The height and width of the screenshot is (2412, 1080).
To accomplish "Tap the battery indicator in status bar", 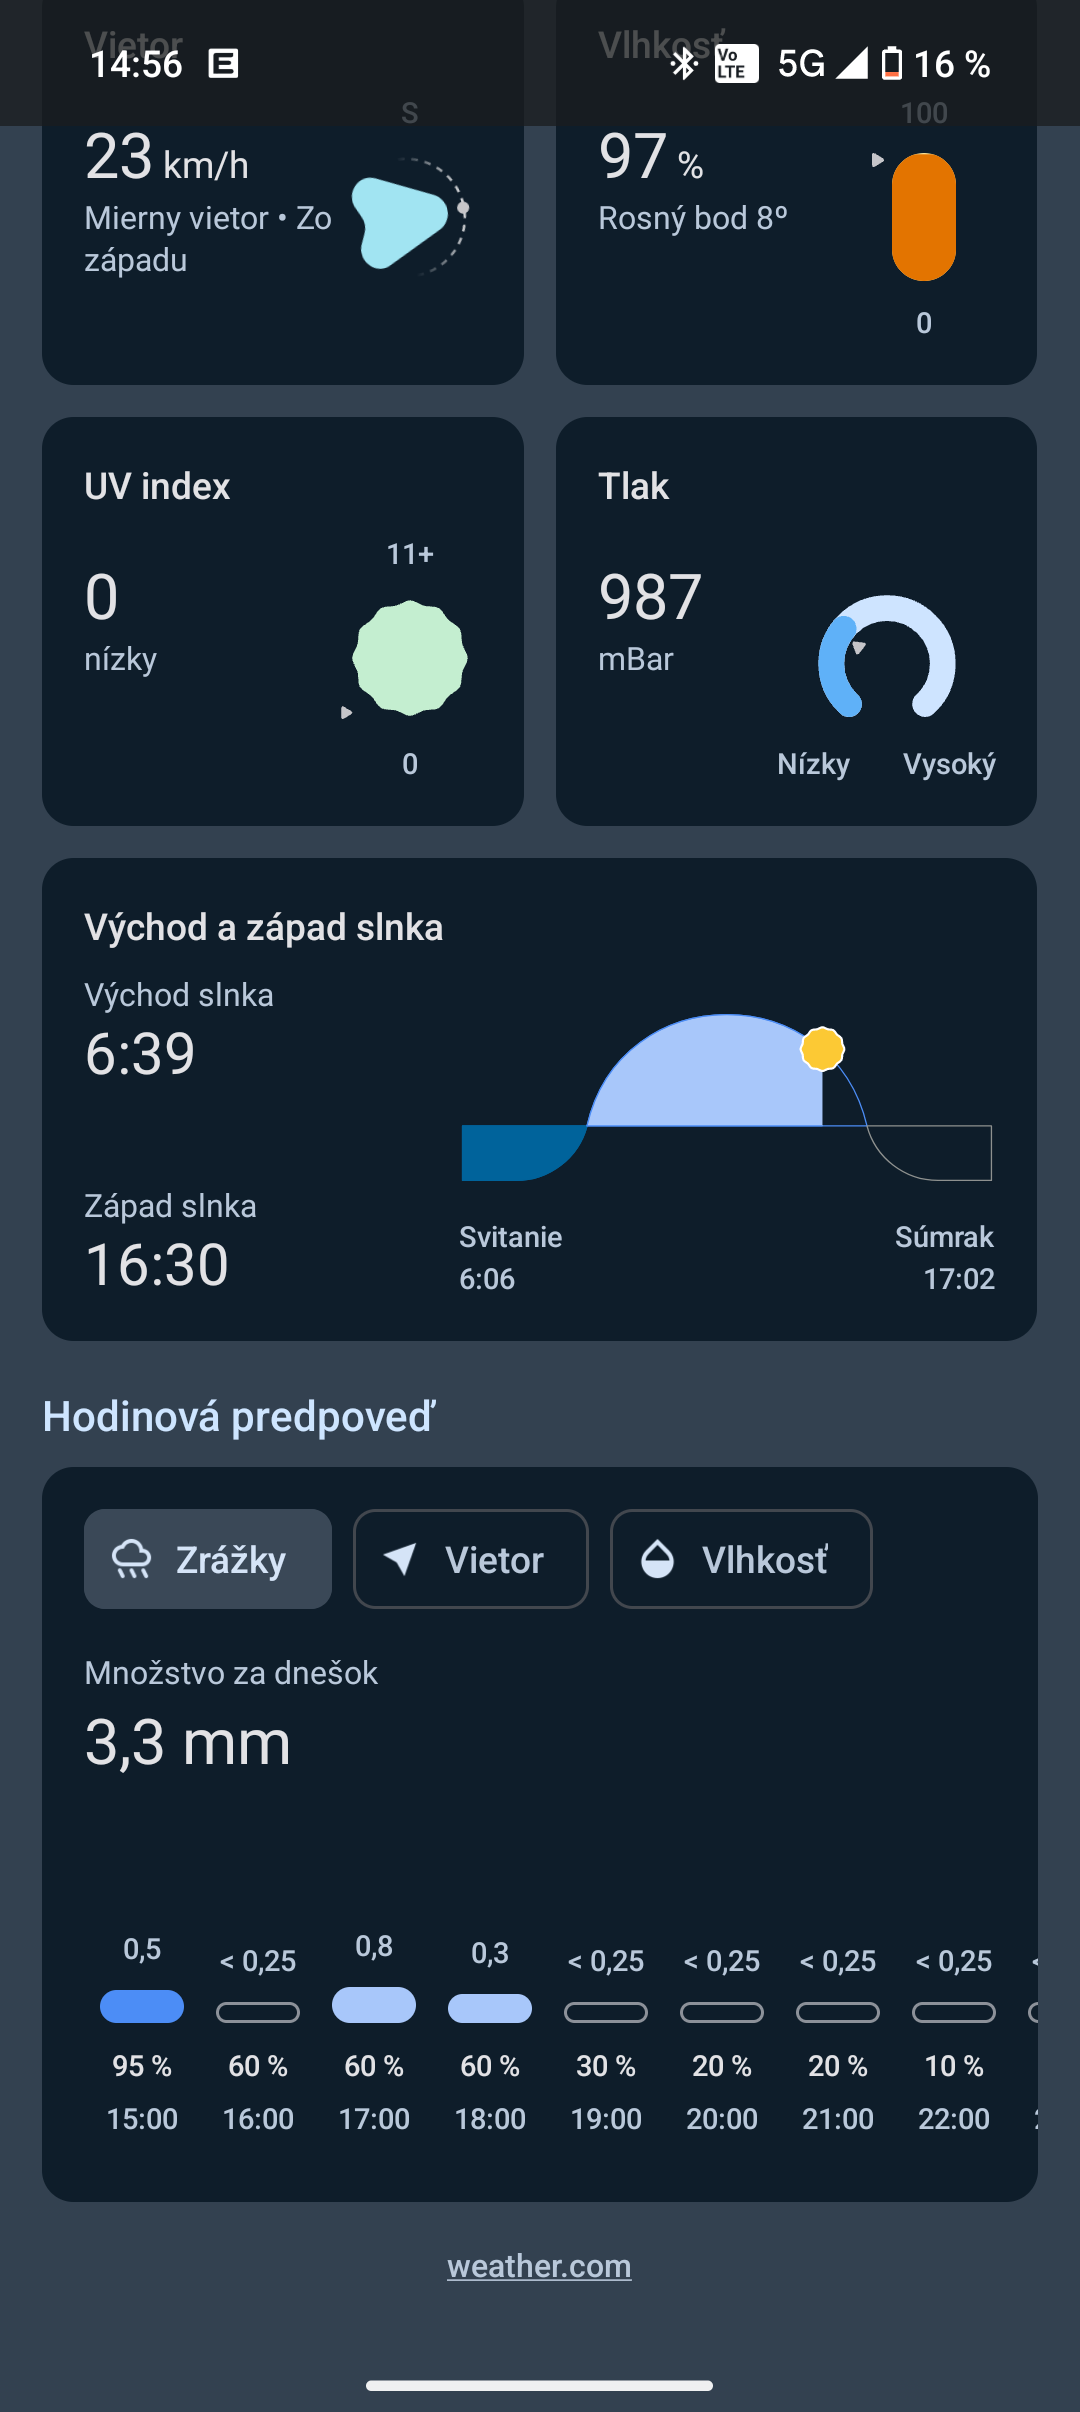I will coord(892,64).
